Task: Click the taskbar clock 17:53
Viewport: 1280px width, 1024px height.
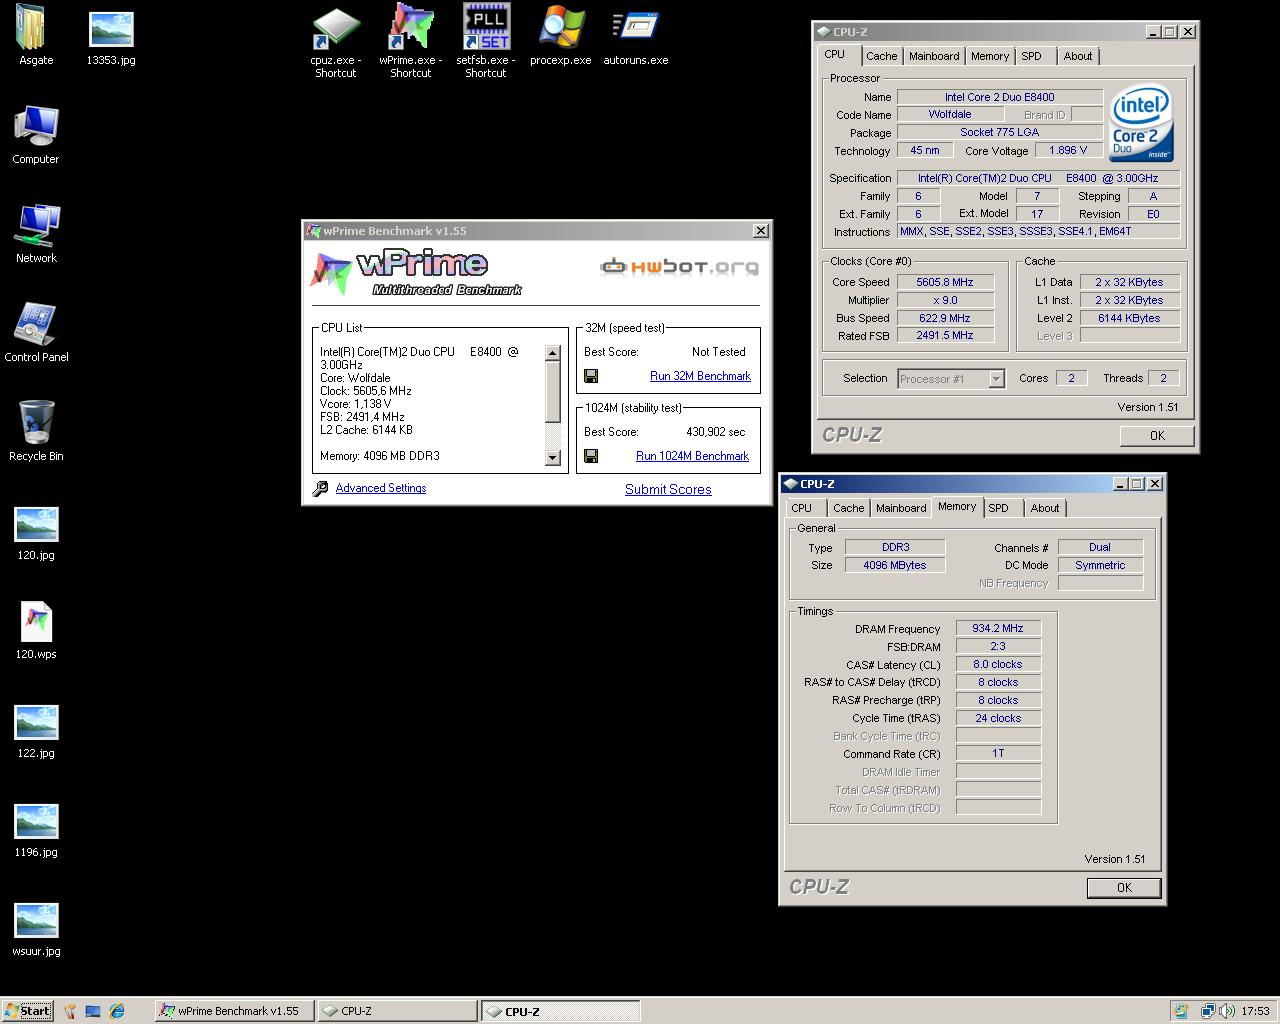Action: tap(1256, 1011)
